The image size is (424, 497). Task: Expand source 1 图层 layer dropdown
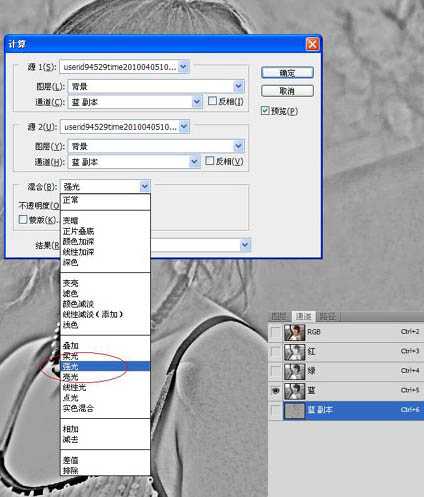[x=238, y=86]
